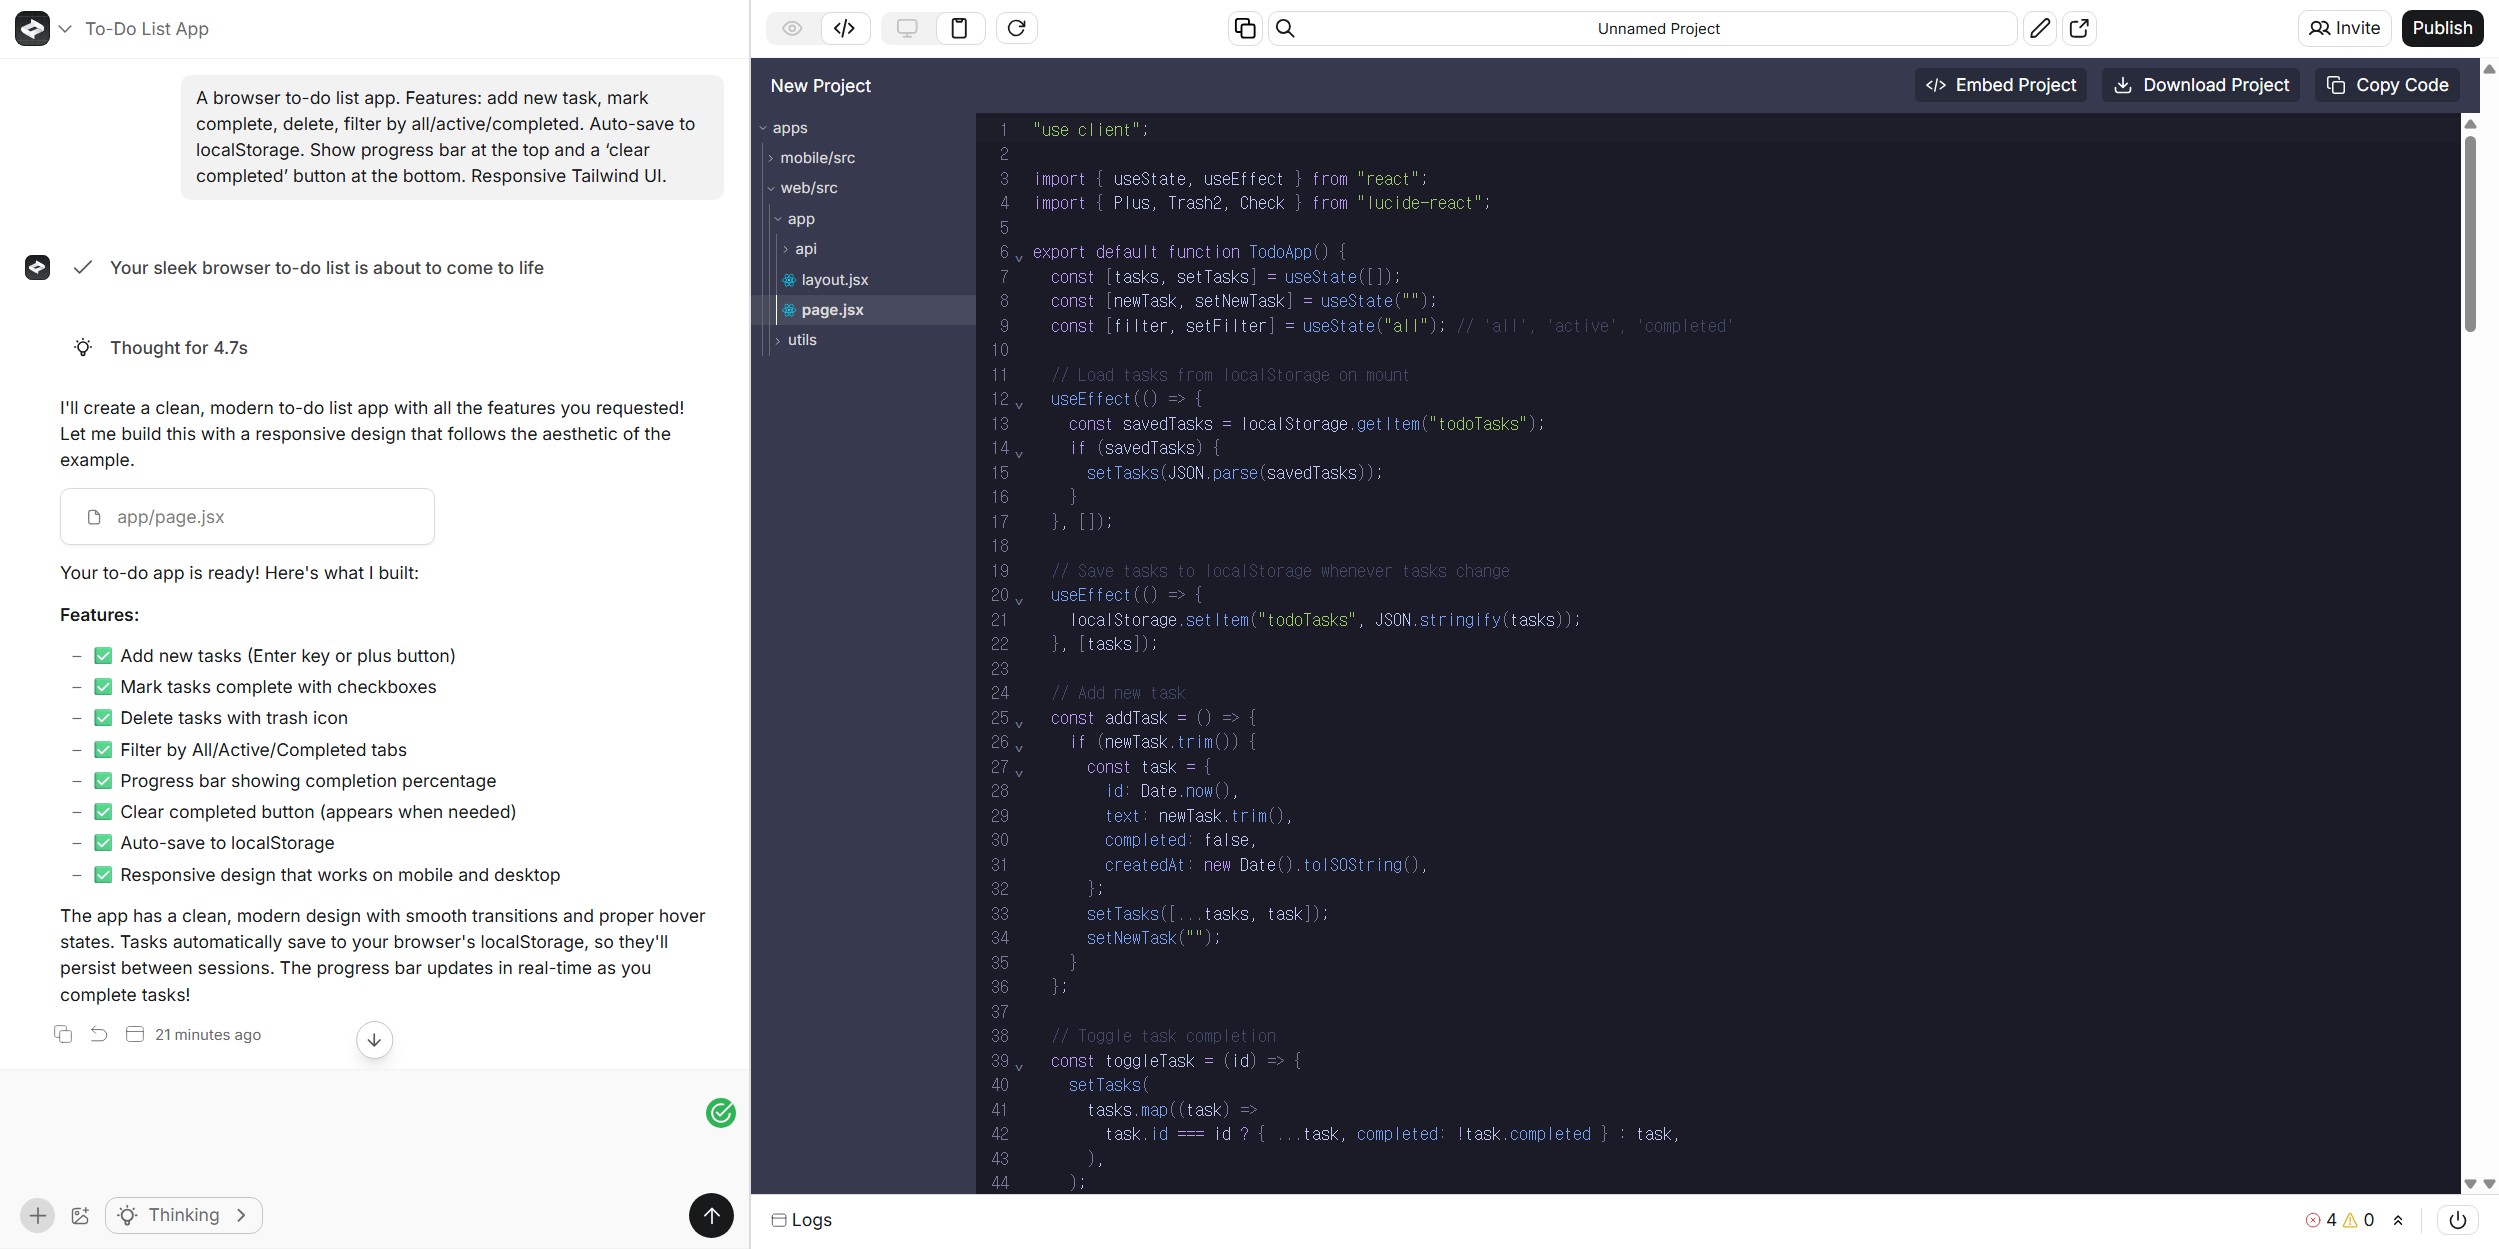Click Download Project button
Image resolution: width=2499 pixels, height=1249 pixels.
coord(2201,85)
